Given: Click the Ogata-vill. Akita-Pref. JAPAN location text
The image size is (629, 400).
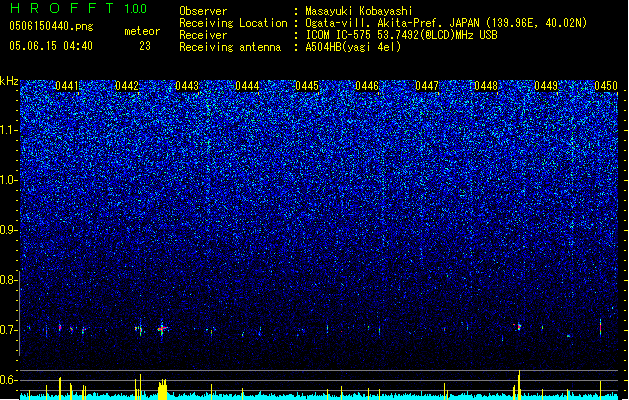Looking at the screenshot, I should tap(446, 23).
